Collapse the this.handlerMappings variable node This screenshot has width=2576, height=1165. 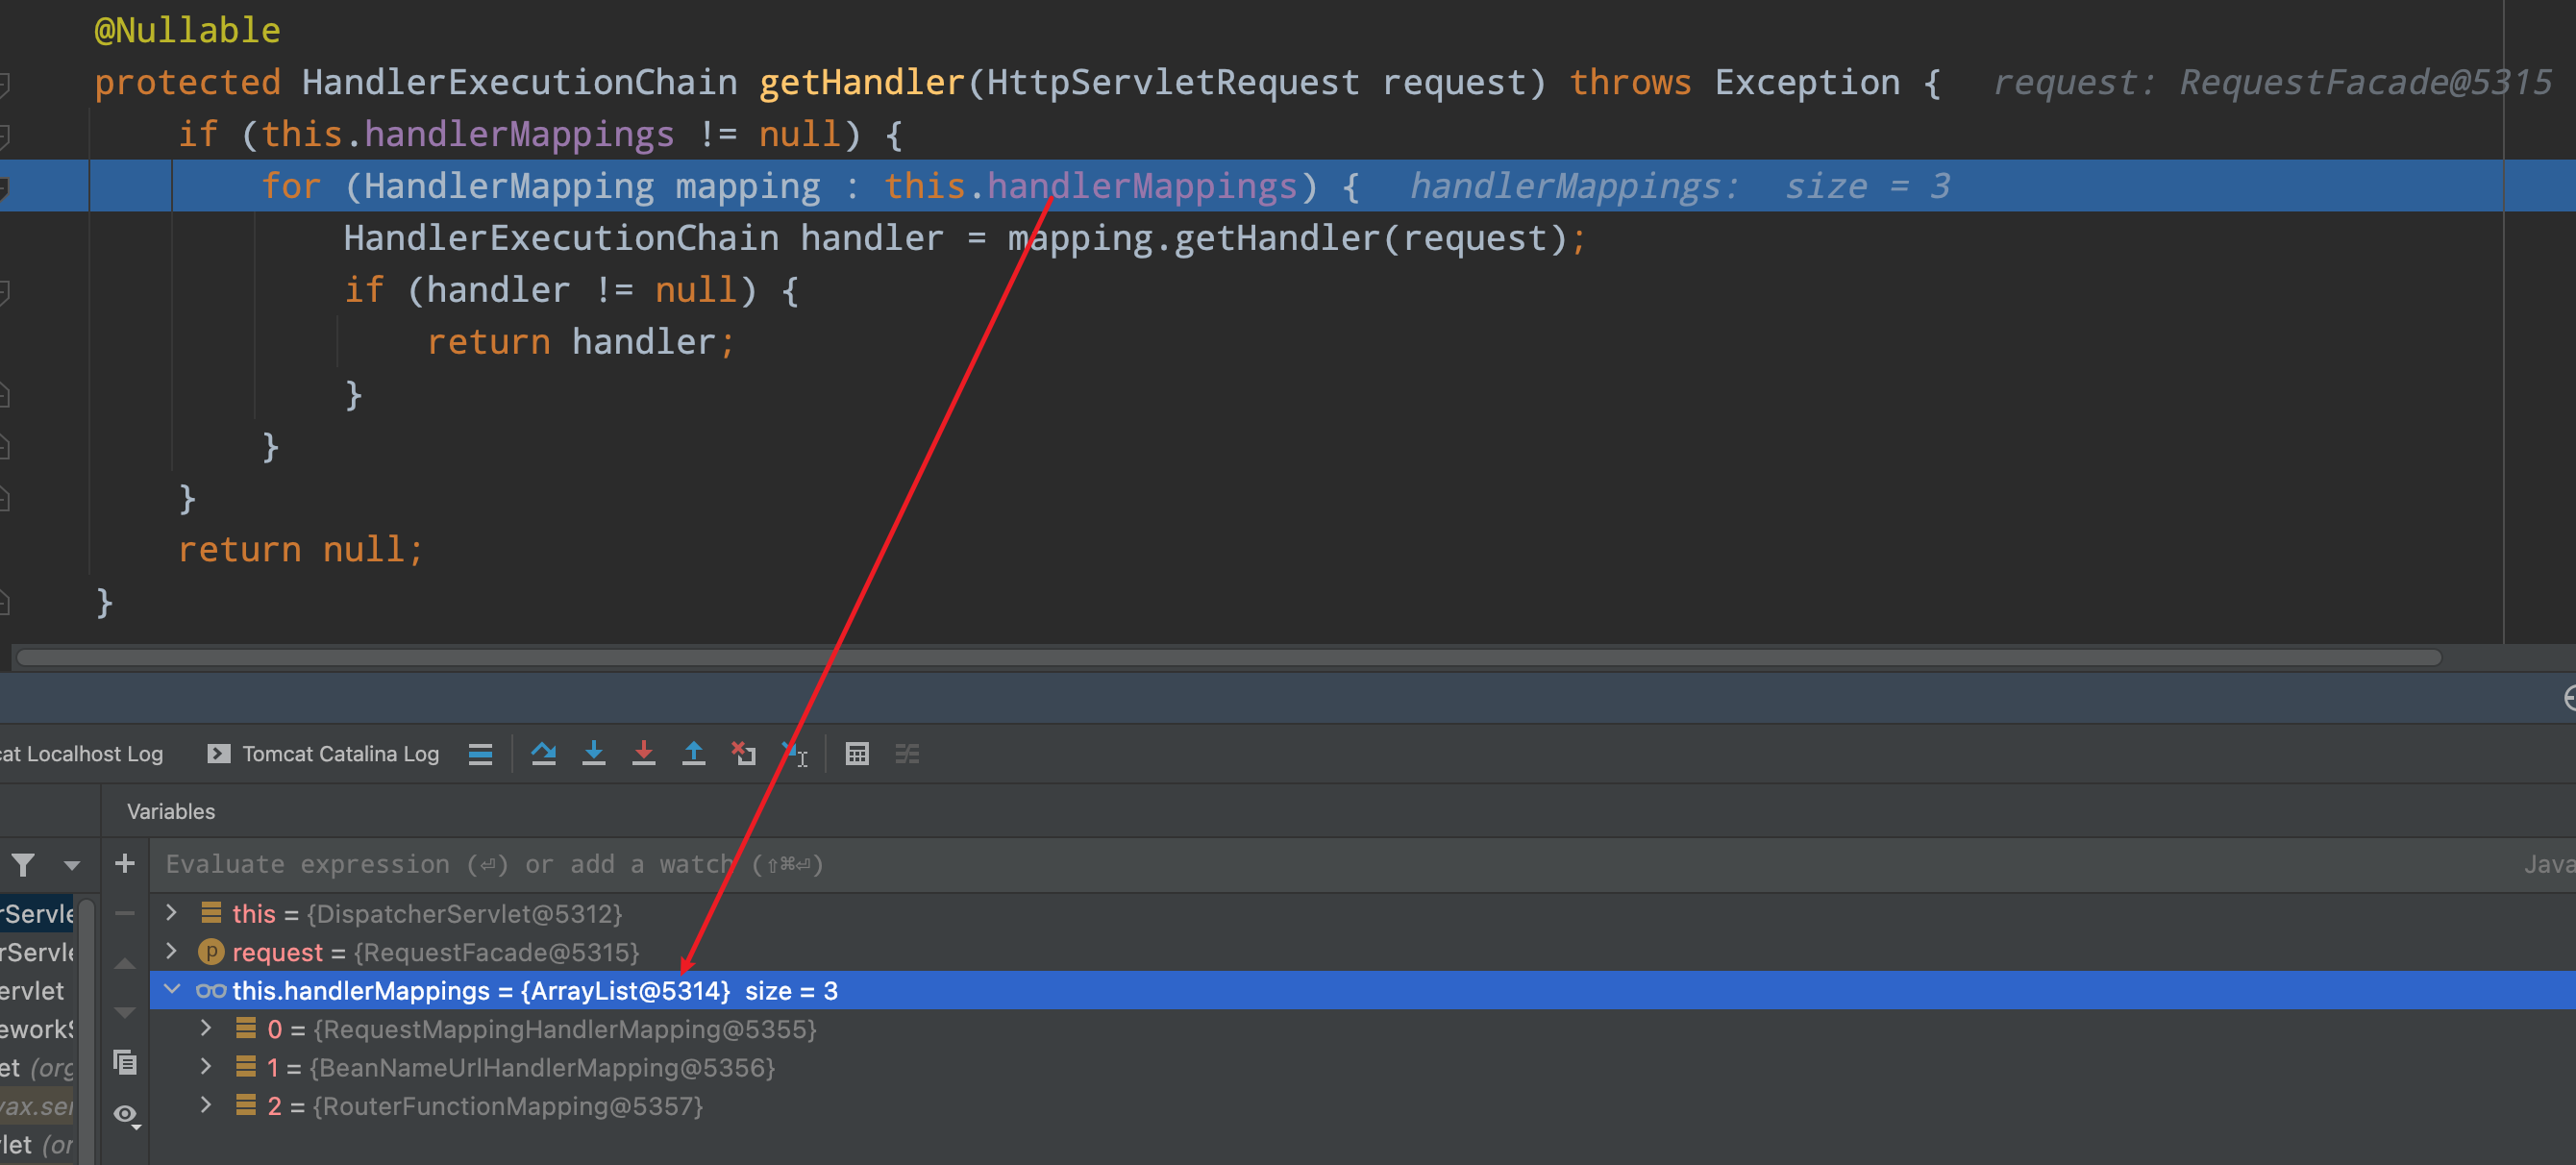point(172,990)
